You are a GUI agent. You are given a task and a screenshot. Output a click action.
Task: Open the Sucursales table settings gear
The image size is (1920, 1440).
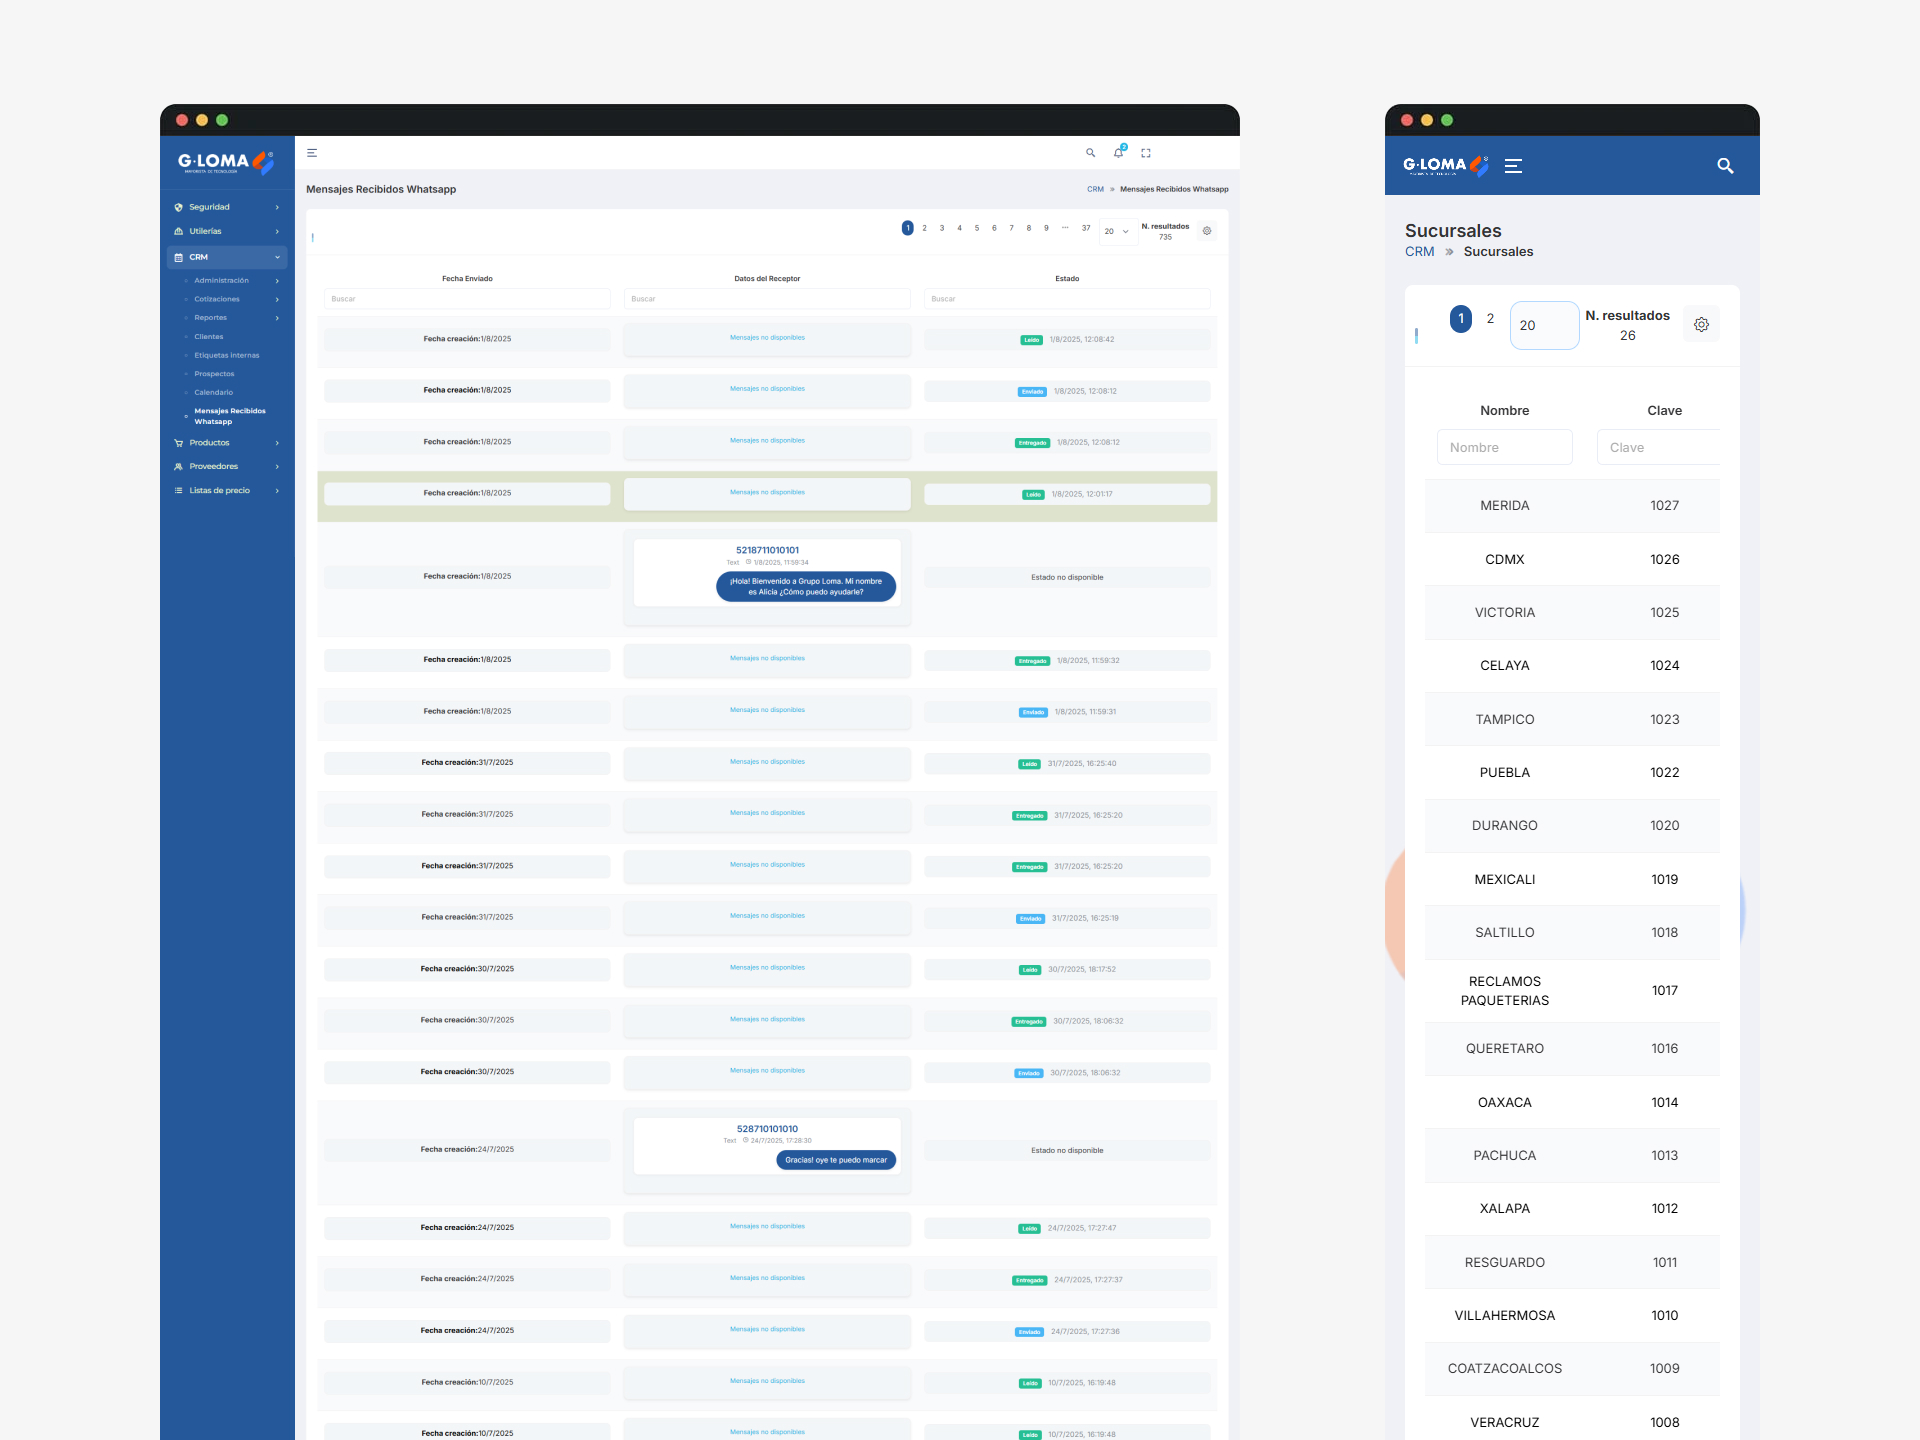(x=1701, y=325)
